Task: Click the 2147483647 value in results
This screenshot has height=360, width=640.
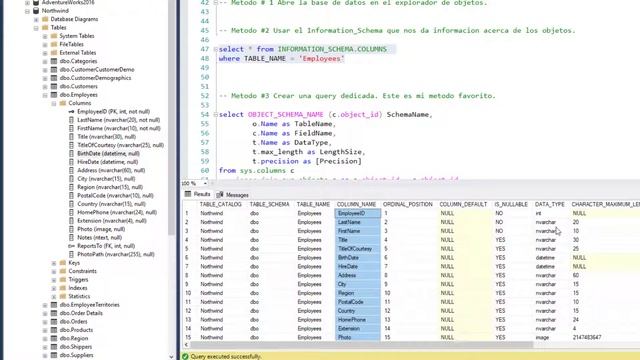Action: pyautogui.click(x=587, y=338)
